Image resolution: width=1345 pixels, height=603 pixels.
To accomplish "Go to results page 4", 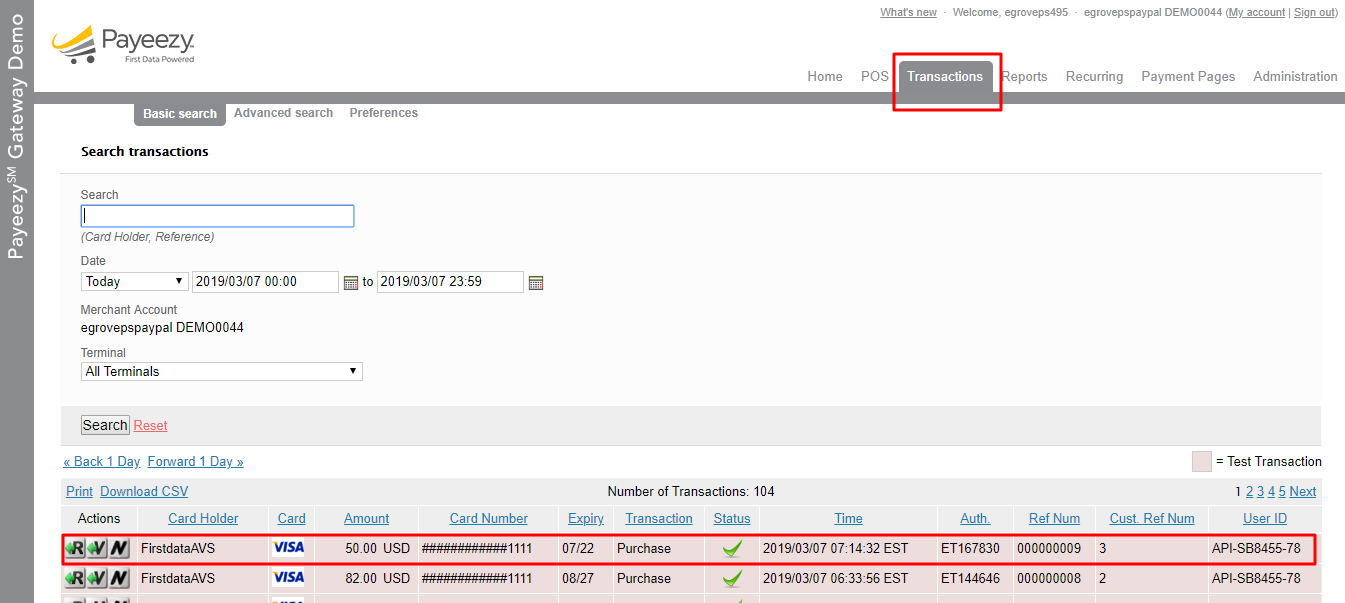I will coord(1271,491).
